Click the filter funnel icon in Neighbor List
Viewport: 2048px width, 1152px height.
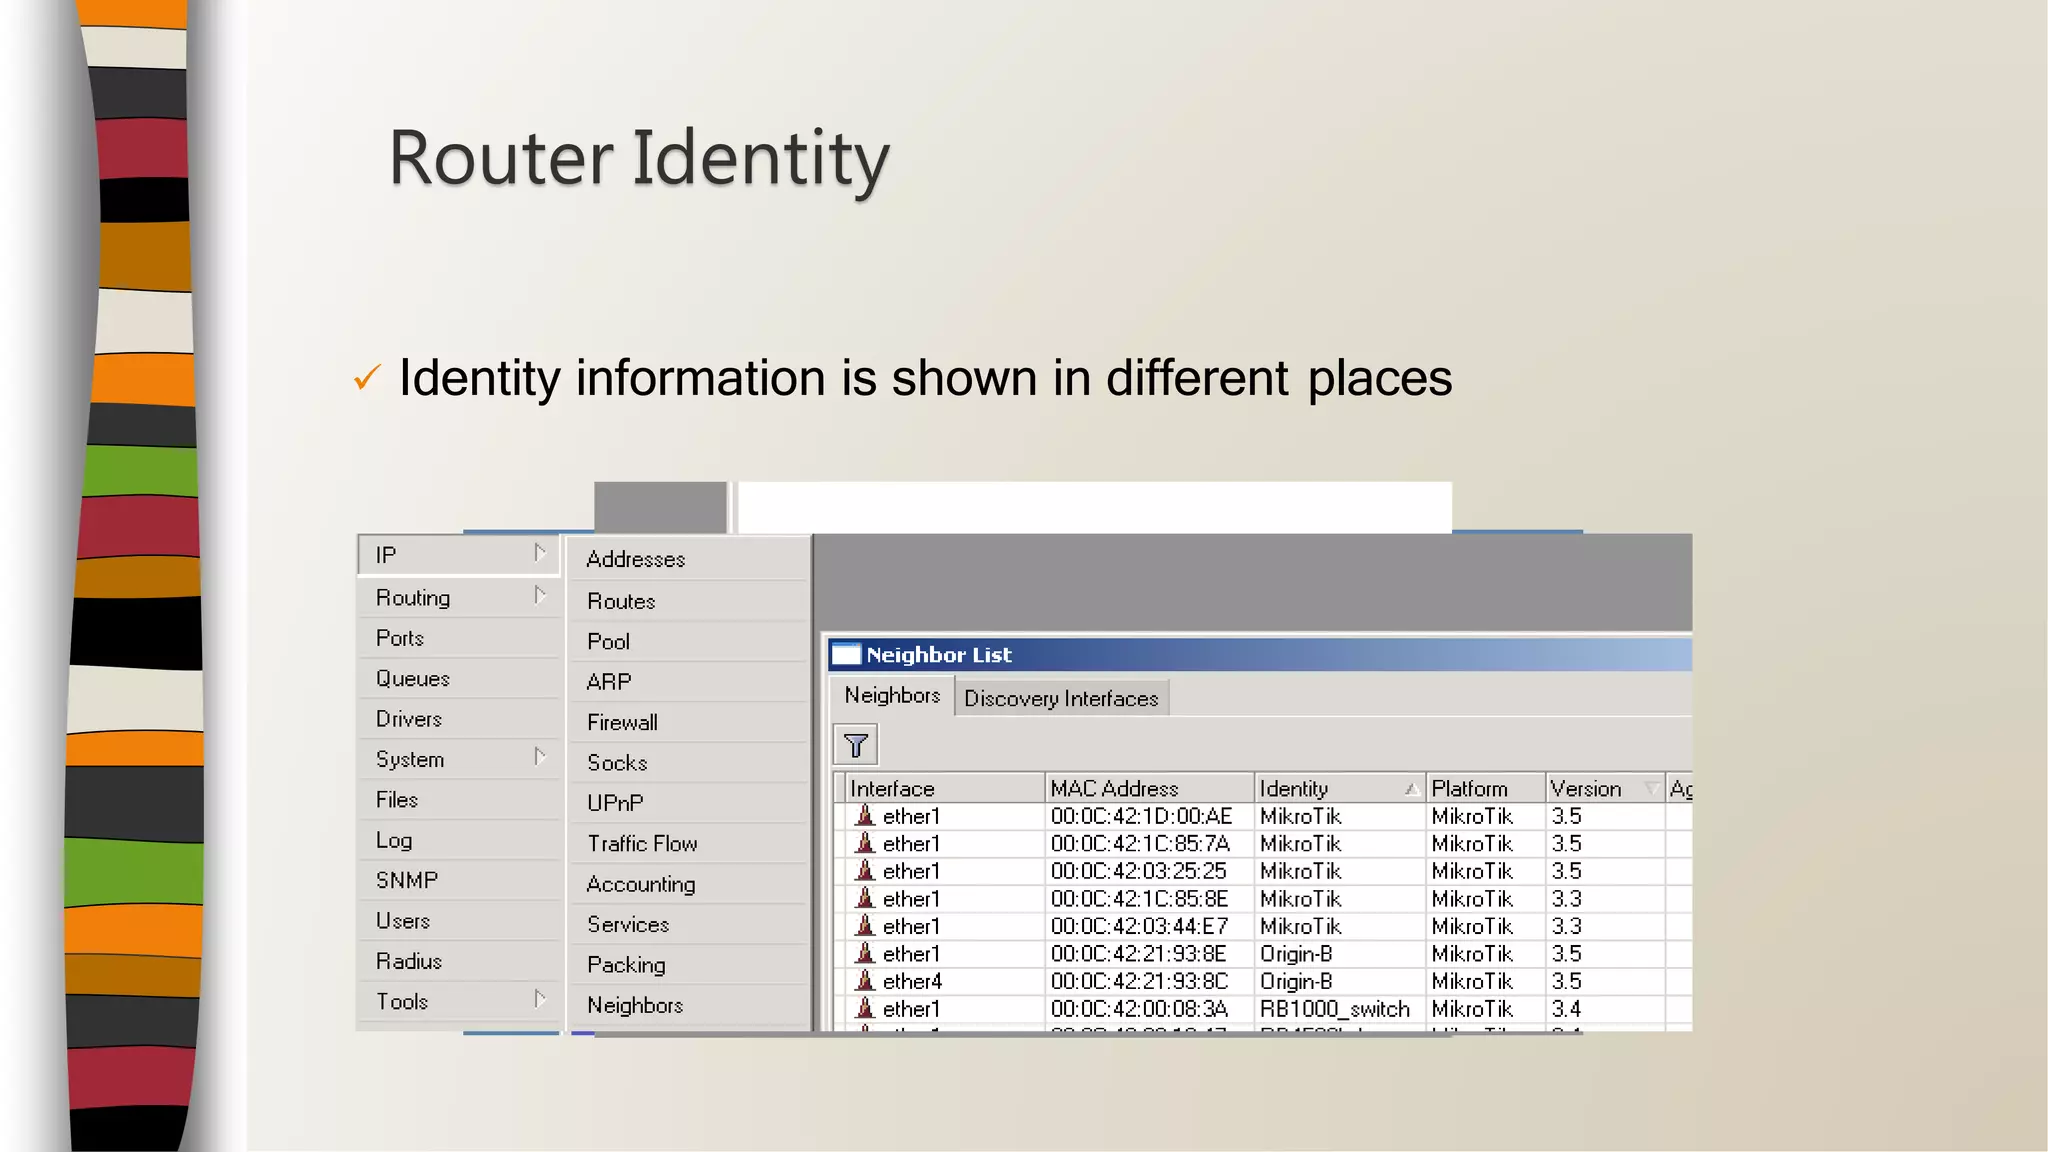click(856, 745)
